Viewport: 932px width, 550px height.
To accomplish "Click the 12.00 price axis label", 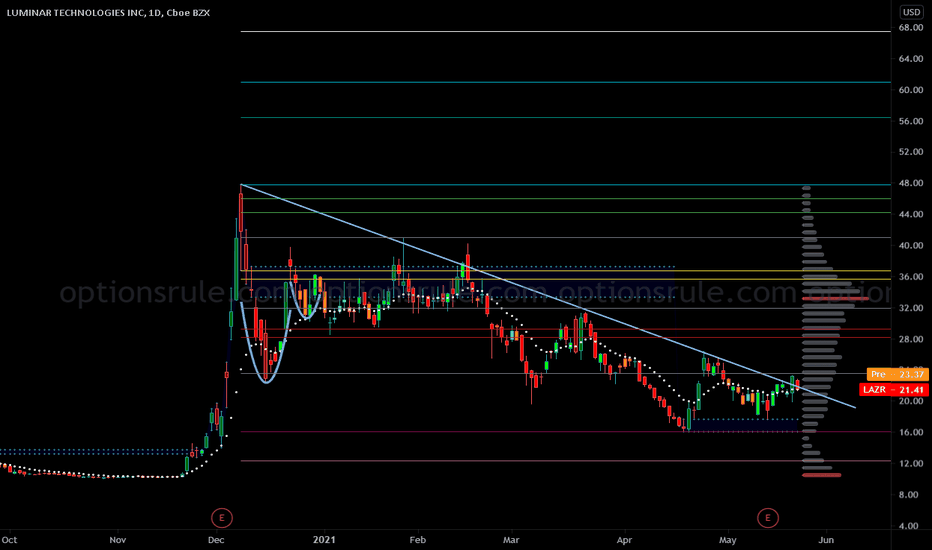I will (x=911, y=463).
